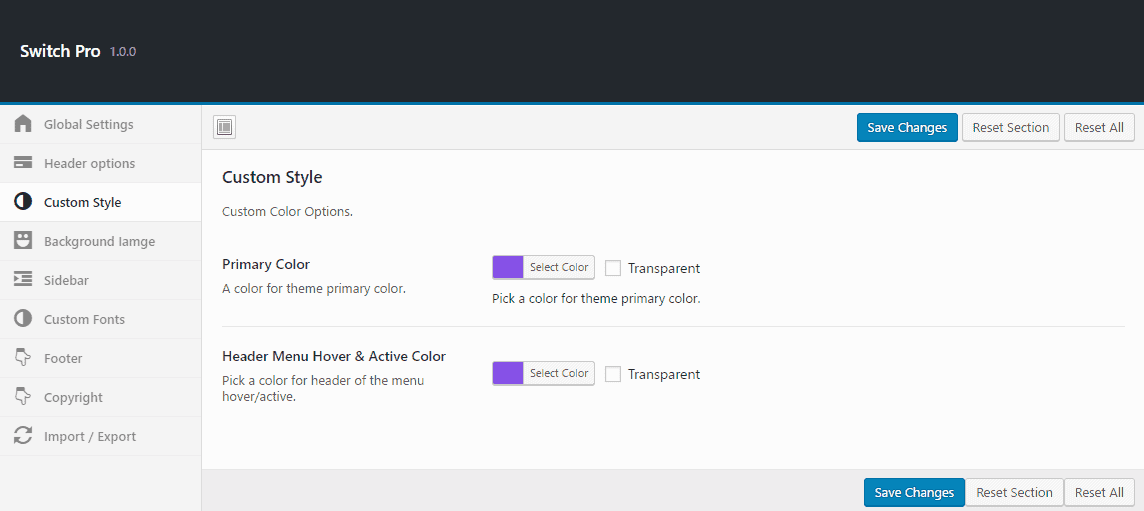The height and width of the screenshot is (511, 1144).
Task: Toggle the expand all sections icon
Action: pyautogui.click(x=225, y=127)
